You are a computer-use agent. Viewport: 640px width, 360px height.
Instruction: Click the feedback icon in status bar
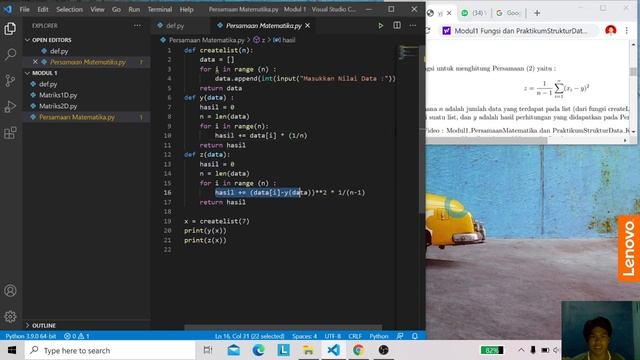(x=400, y=336)
